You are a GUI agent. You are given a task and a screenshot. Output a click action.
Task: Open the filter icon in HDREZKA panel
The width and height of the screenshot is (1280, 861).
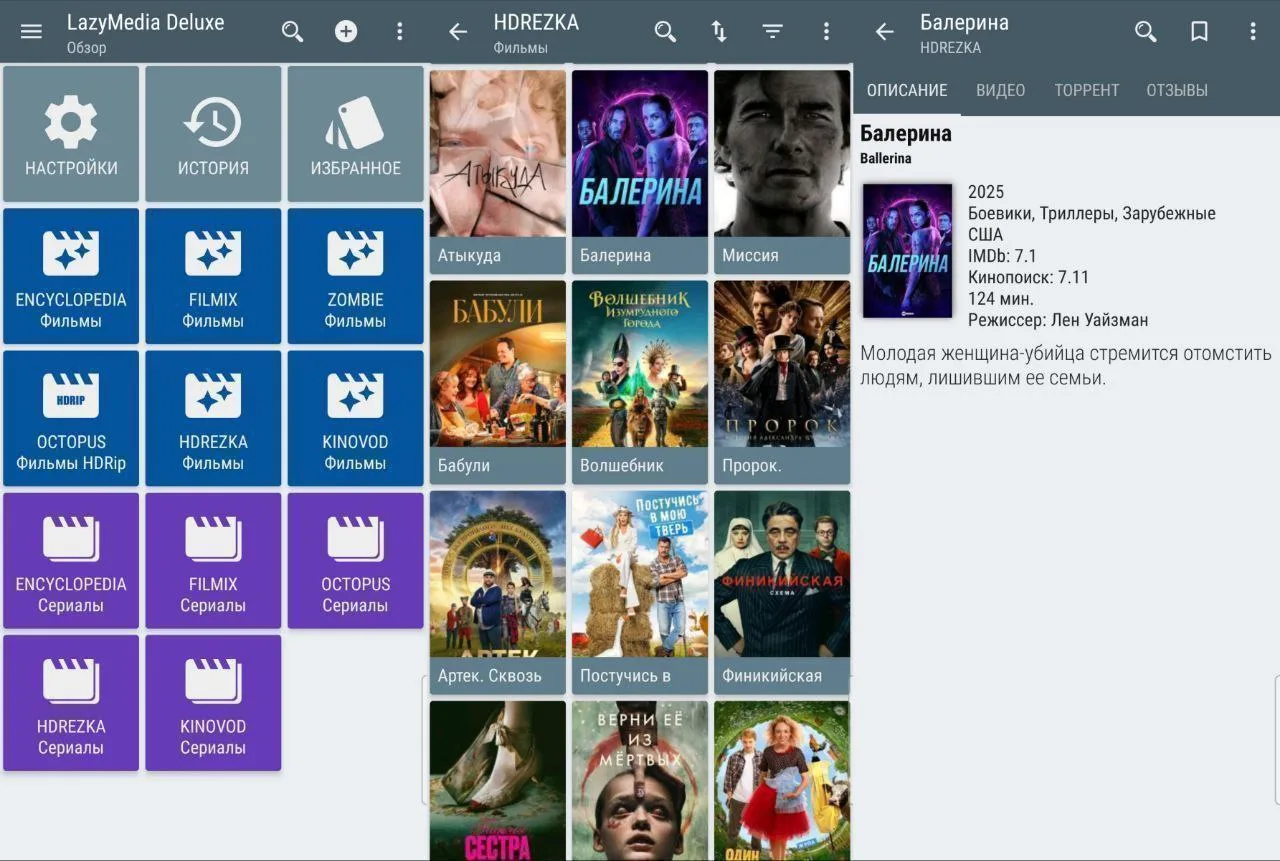pyautogui.click(x=772, y=31)
